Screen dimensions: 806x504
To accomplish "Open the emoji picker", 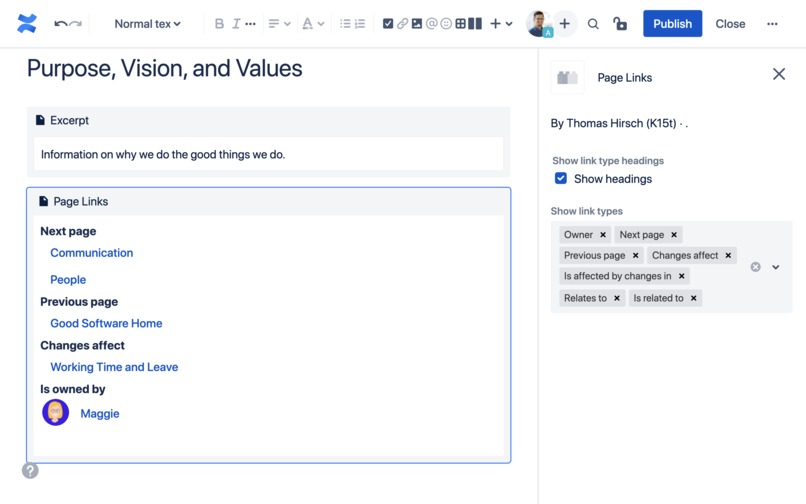I will point(446,24).
